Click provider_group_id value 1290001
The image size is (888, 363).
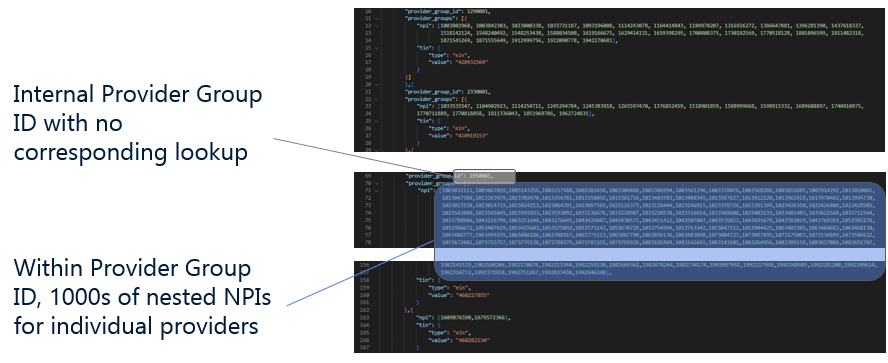477,11
